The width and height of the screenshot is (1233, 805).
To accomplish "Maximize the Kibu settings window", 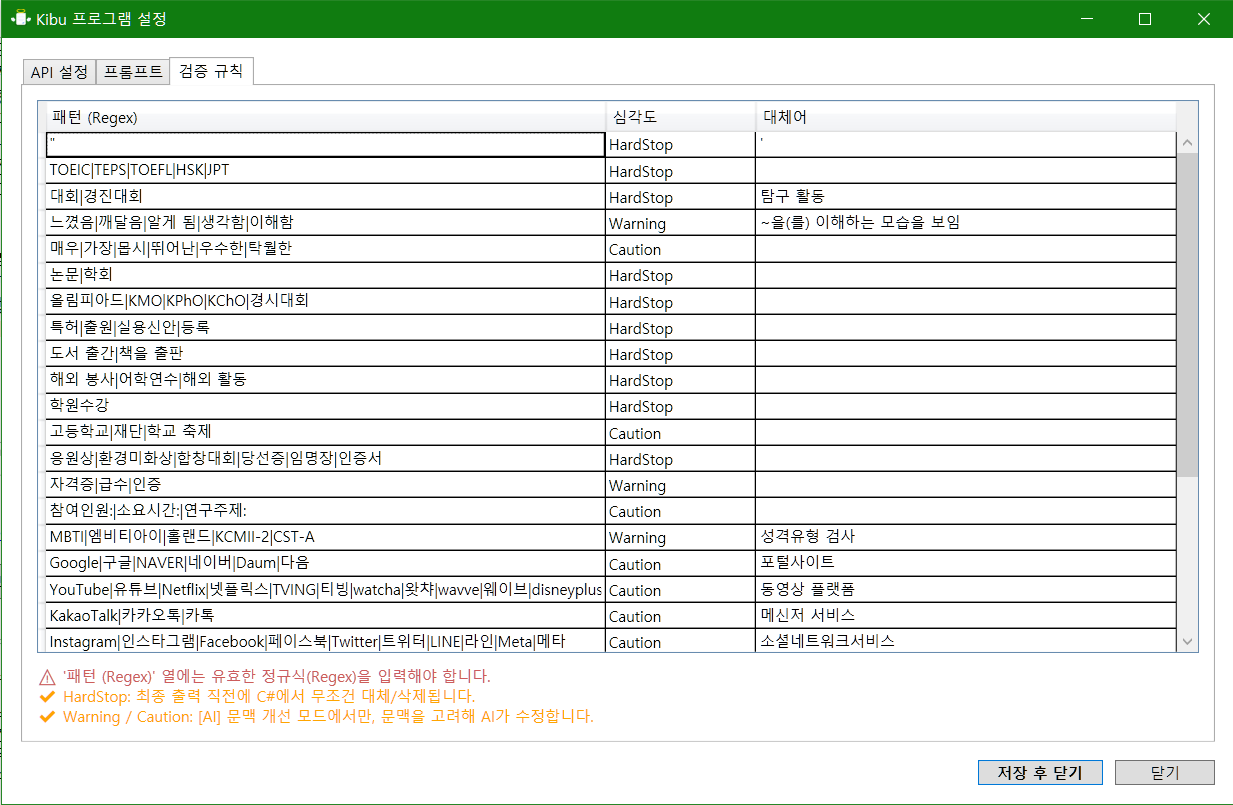I will click(x=1145, y=19).
